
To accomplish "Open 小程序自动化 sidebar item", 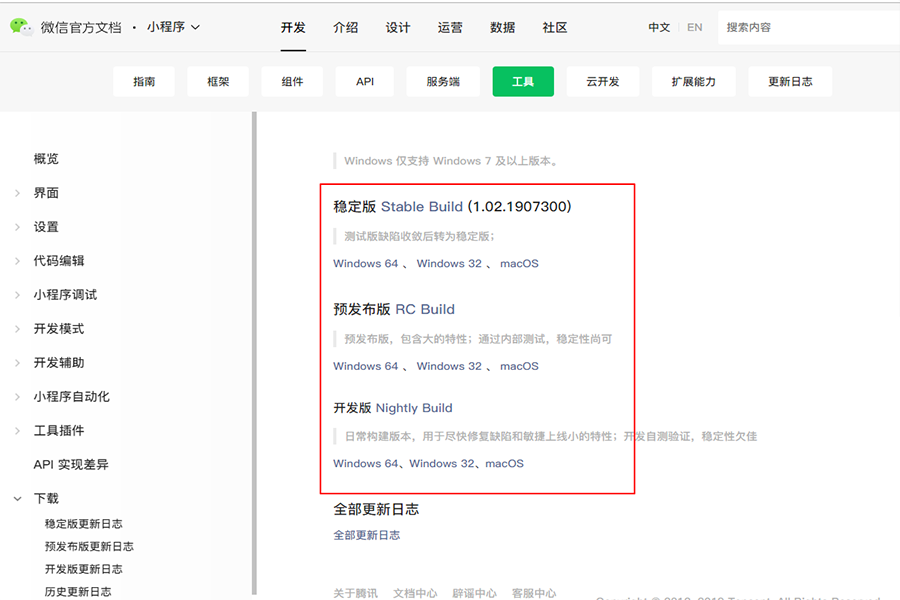I will coord(71,396).
